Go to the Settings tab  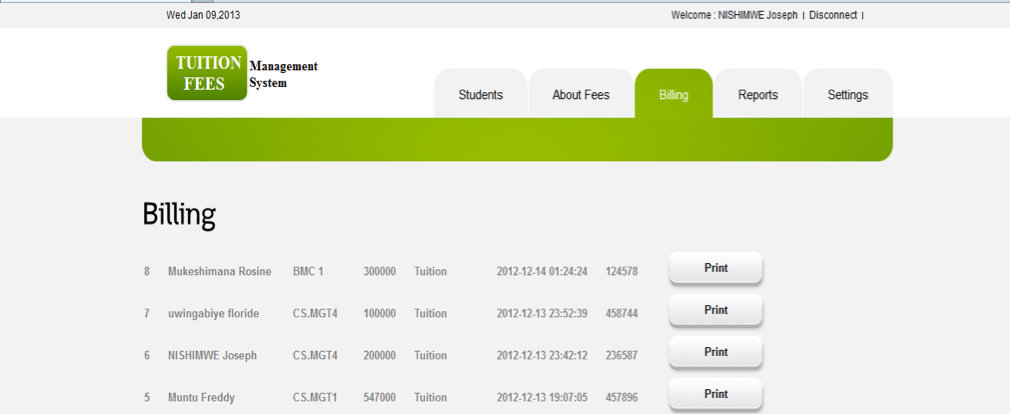click(848, 94)
